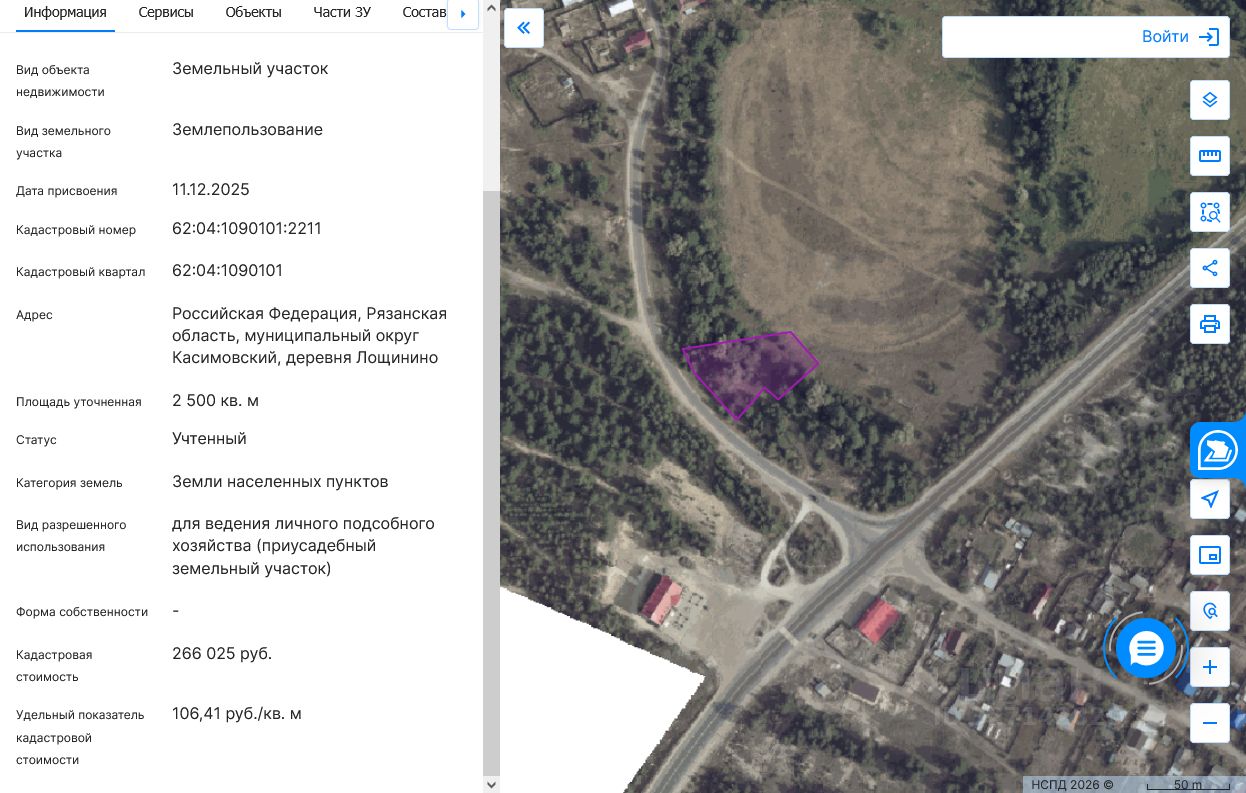
Task: Click the Кадастровый номер label
Action: 76,230
